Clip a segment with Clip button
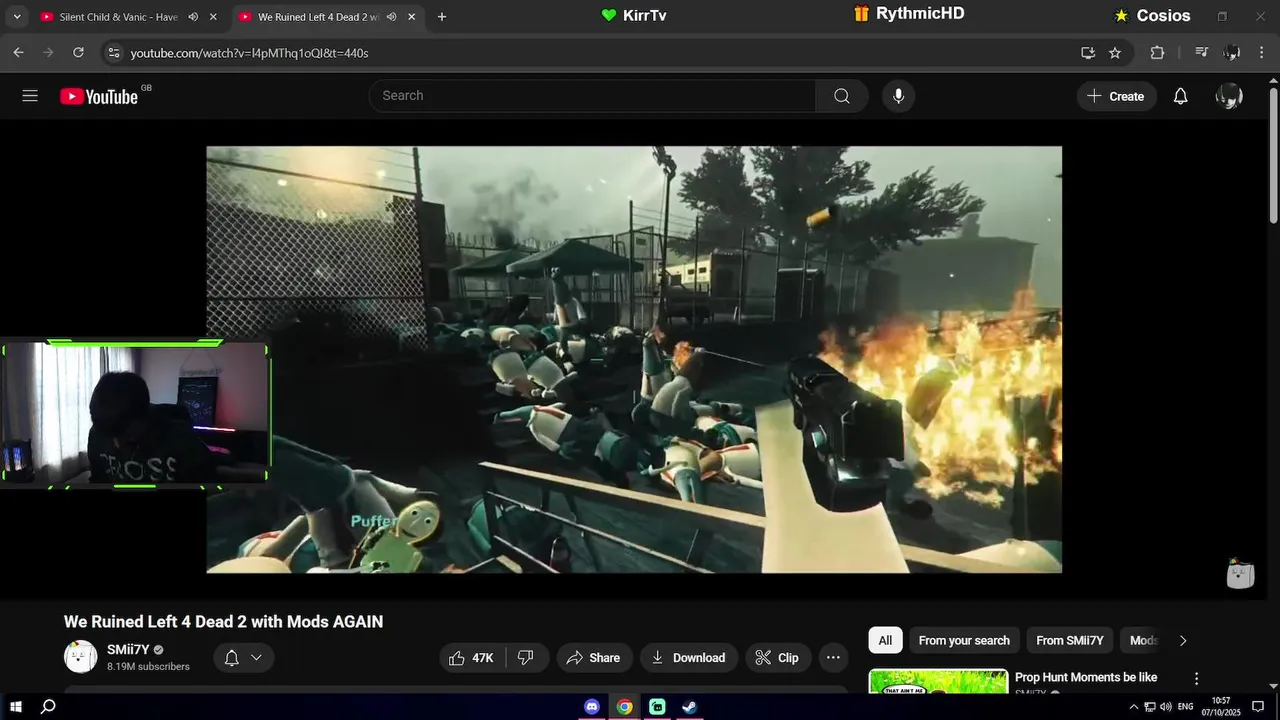1280x720 pixels. [777, 657]
